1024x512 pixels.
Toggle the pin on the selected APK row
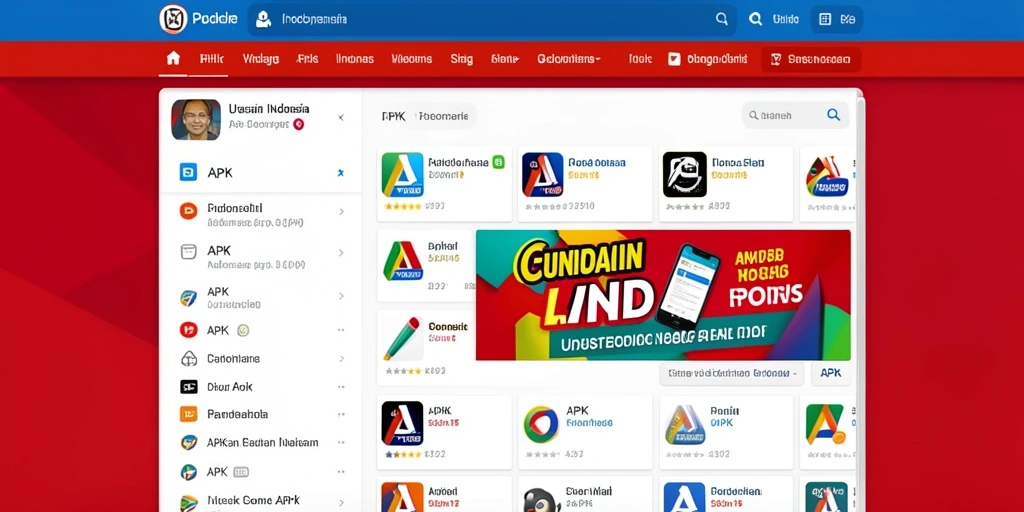[x=340, y=172]
